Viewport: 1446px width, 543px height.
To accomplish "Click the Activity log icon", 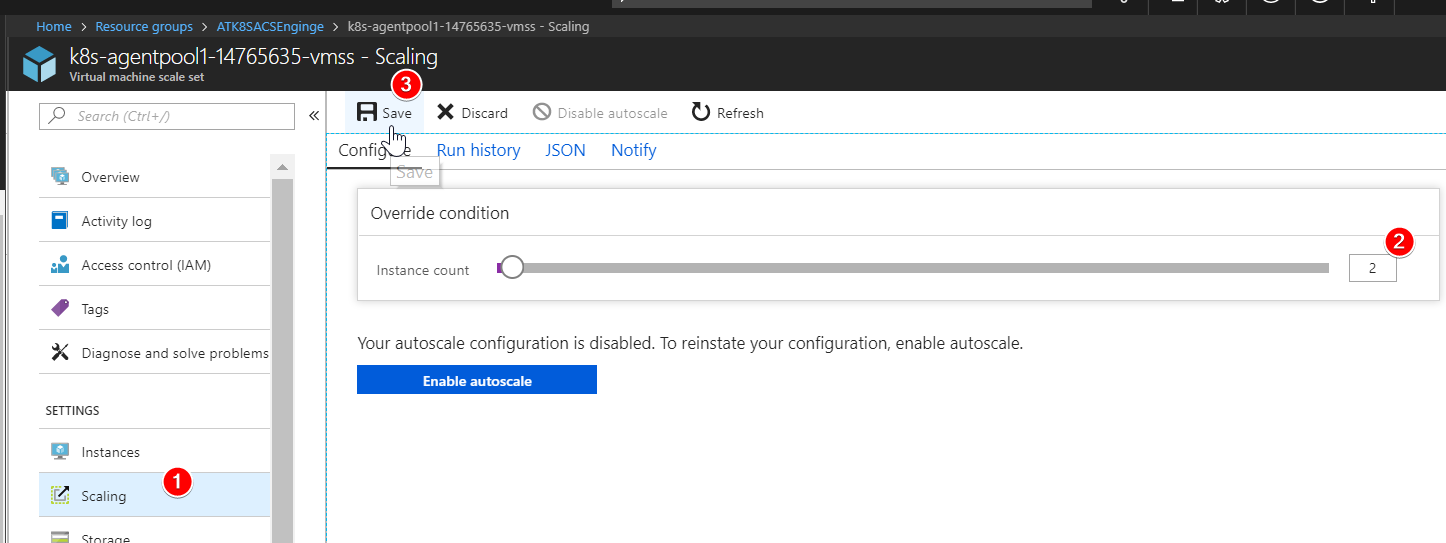I will click(x=60, y=221).
